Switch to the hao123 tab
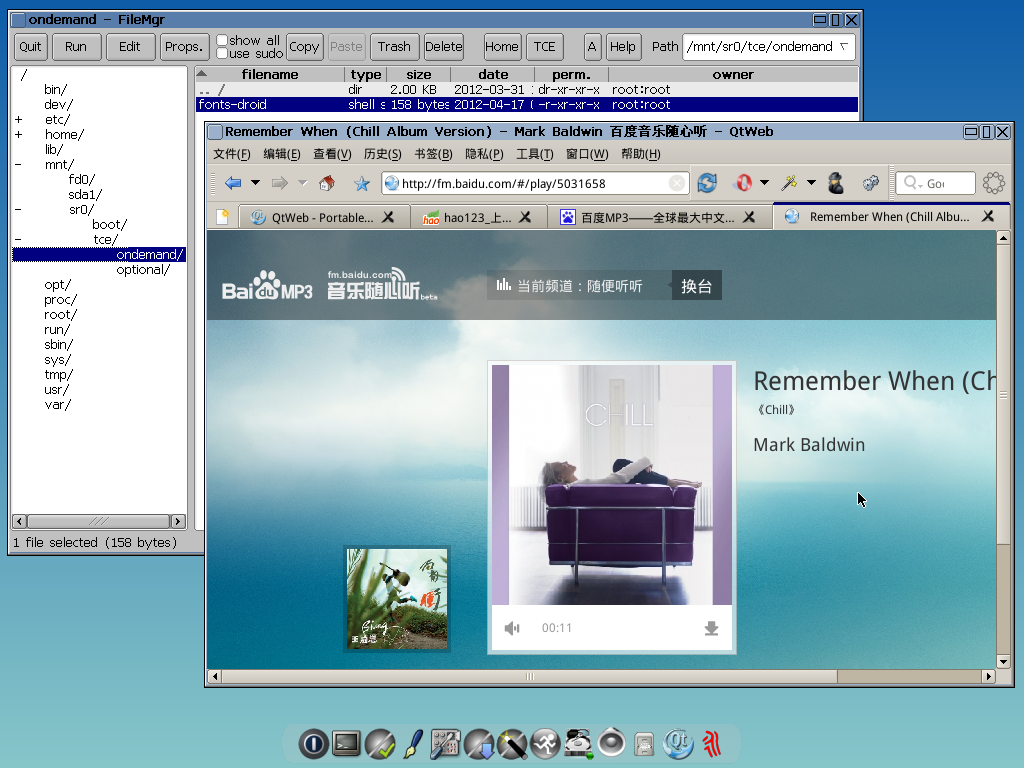The width and height of the screenshot is (1024, 768). coord(477,217)
